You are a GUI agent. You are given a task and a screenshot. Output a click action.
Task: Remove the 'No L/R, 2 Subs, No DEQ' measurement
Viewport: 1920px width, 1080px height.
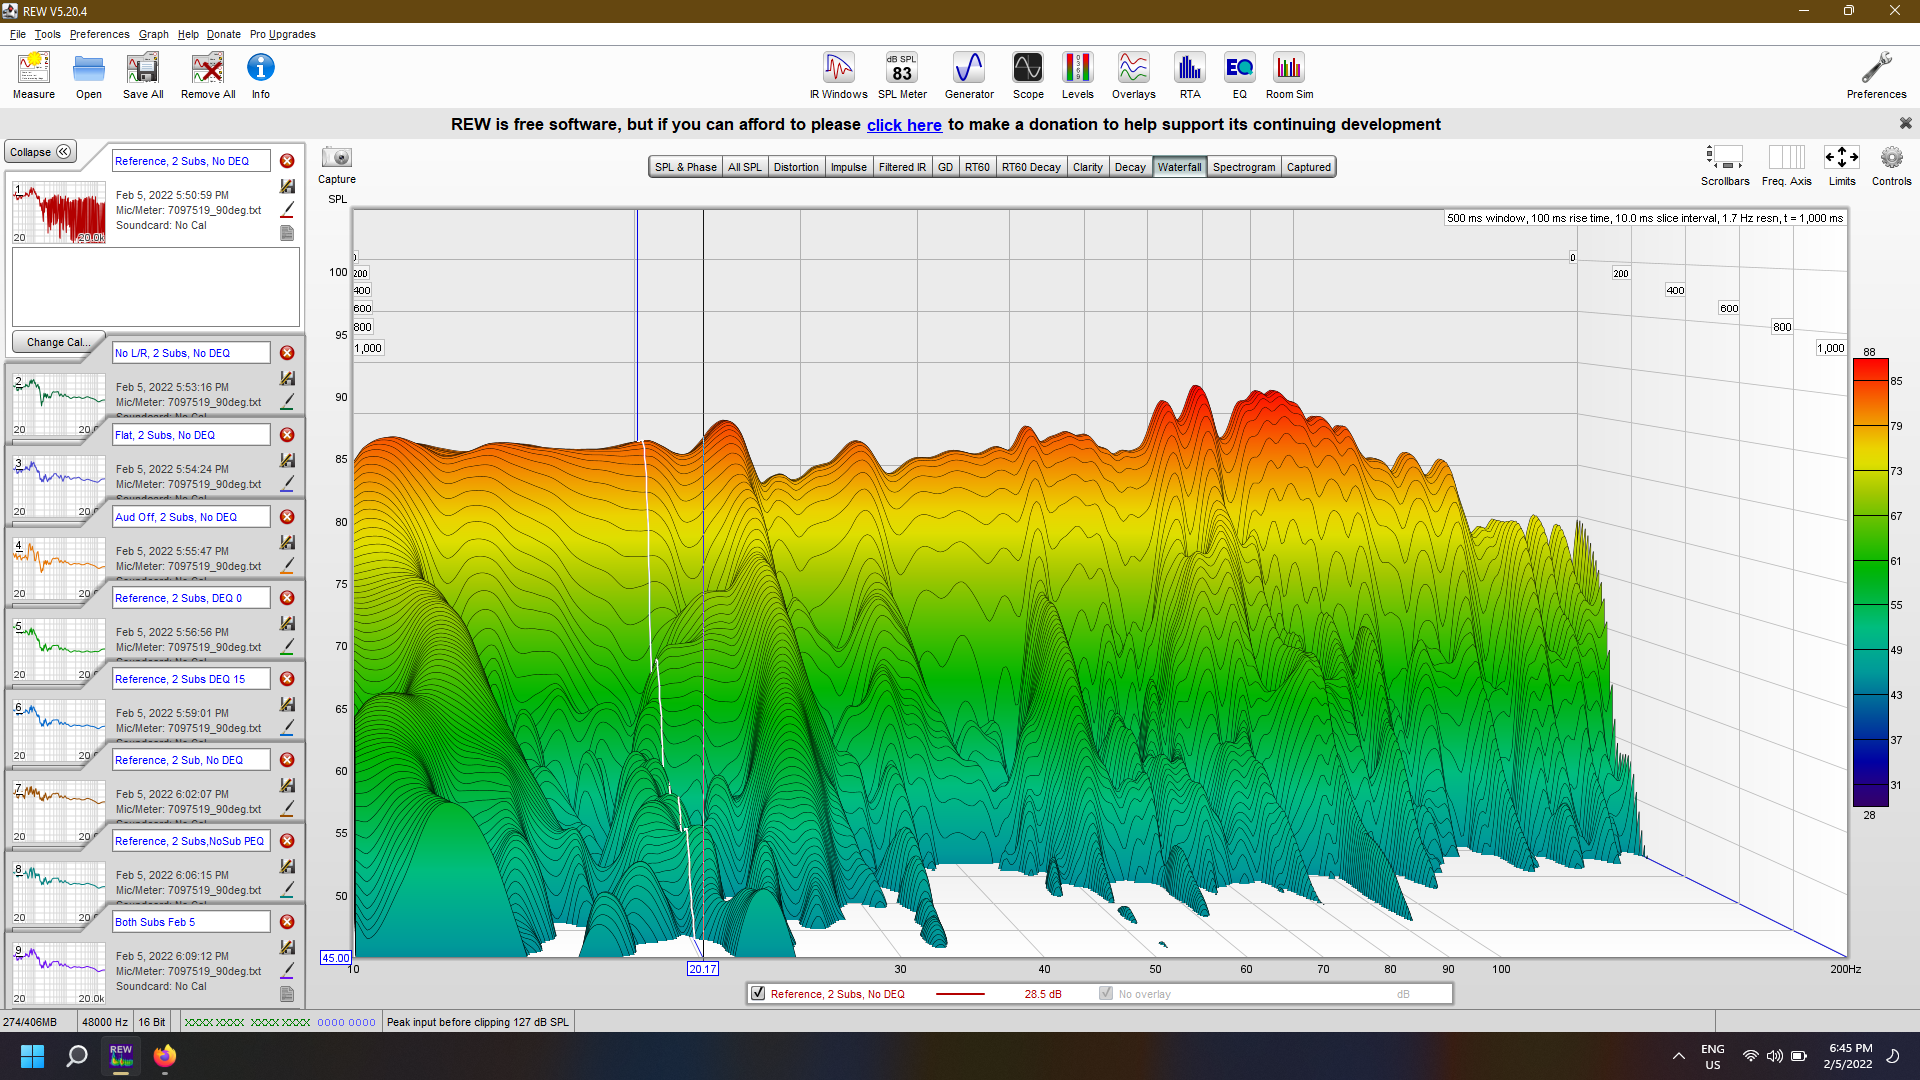pyautogui.click(x=287, y=353)
